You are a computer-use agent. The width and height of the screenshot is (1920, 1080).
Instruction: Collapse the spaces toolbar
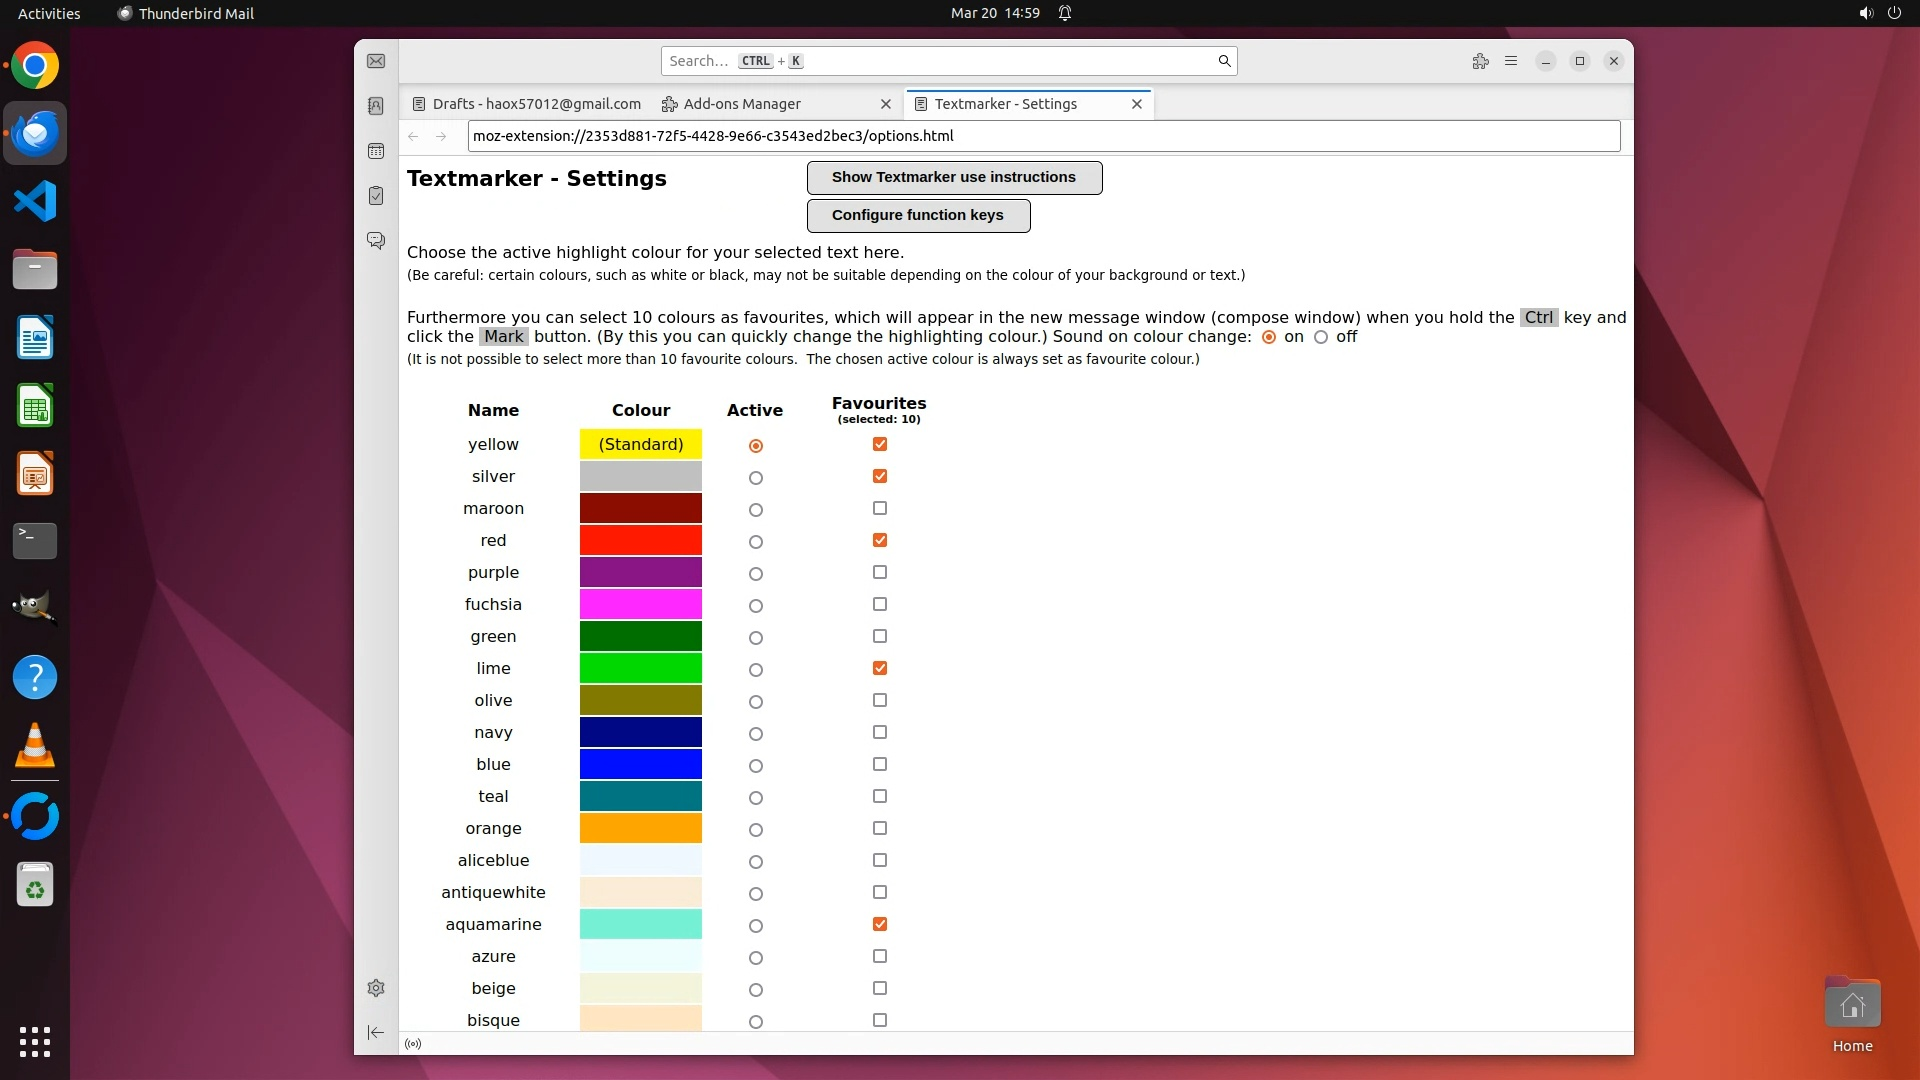pos(376,1032)
